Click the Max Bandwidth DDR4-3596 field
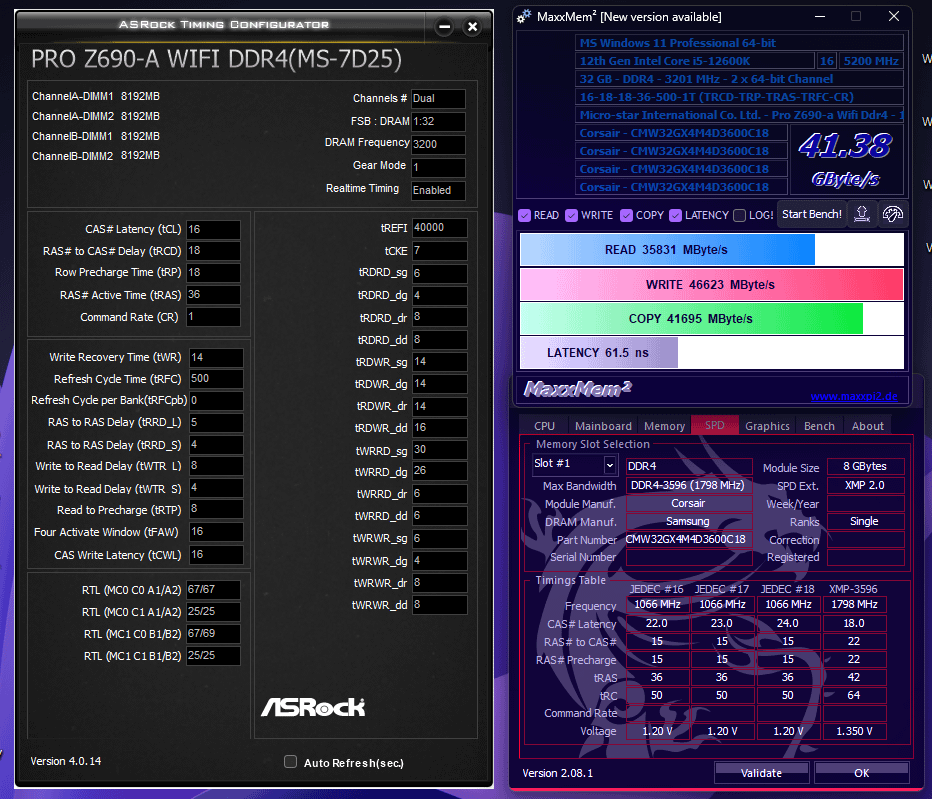This screenshot has height=799, width=932. click(x=688, y=486)
